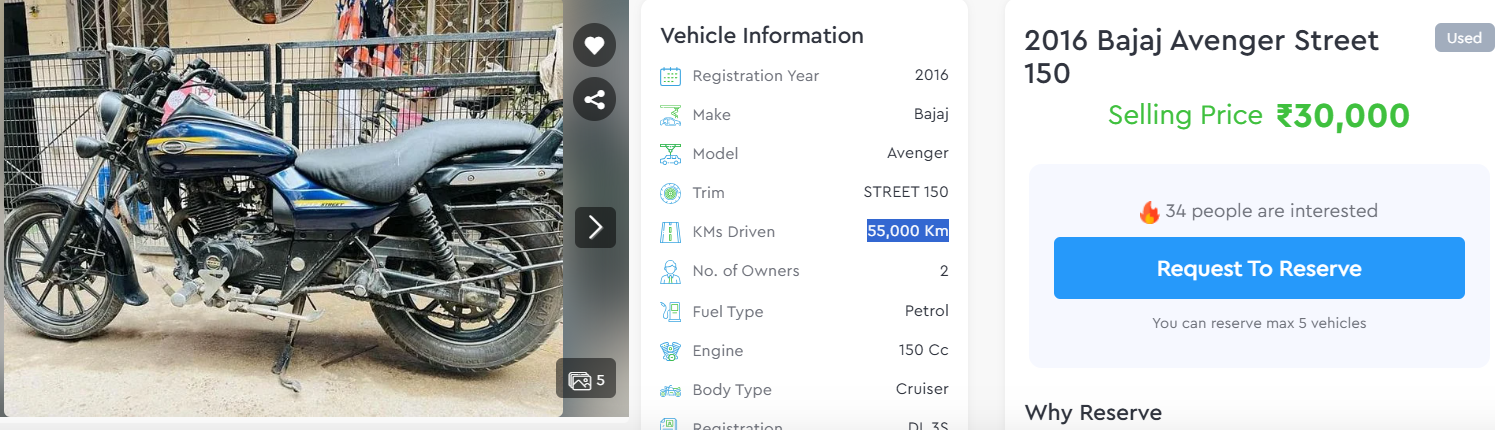Screen dimensions: 1495x432
Task: Open photo gallery with 5 images badge
Action: pos(586,379)
